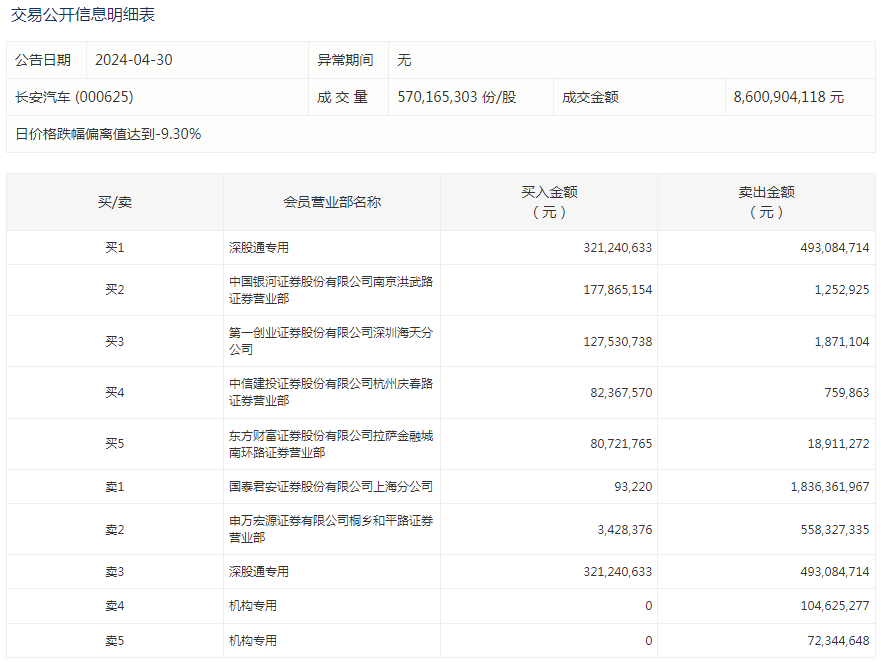Click the 成交金额 value 8,600,904,118 元

pos(788,97)
